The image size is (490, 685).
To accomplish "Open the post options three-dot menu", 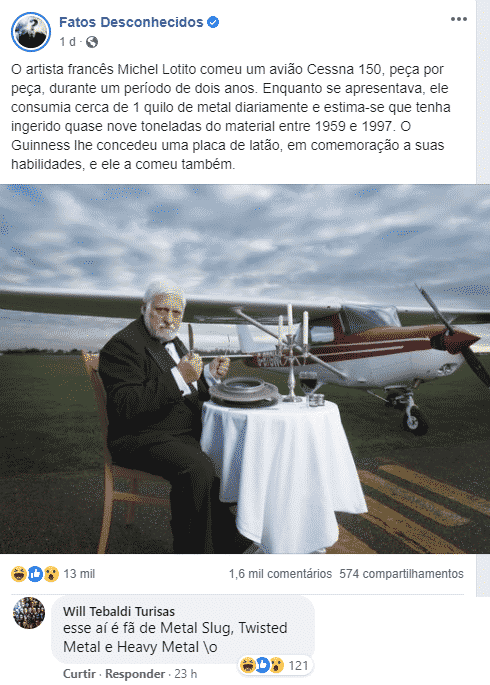I will (x=459, y=19).
